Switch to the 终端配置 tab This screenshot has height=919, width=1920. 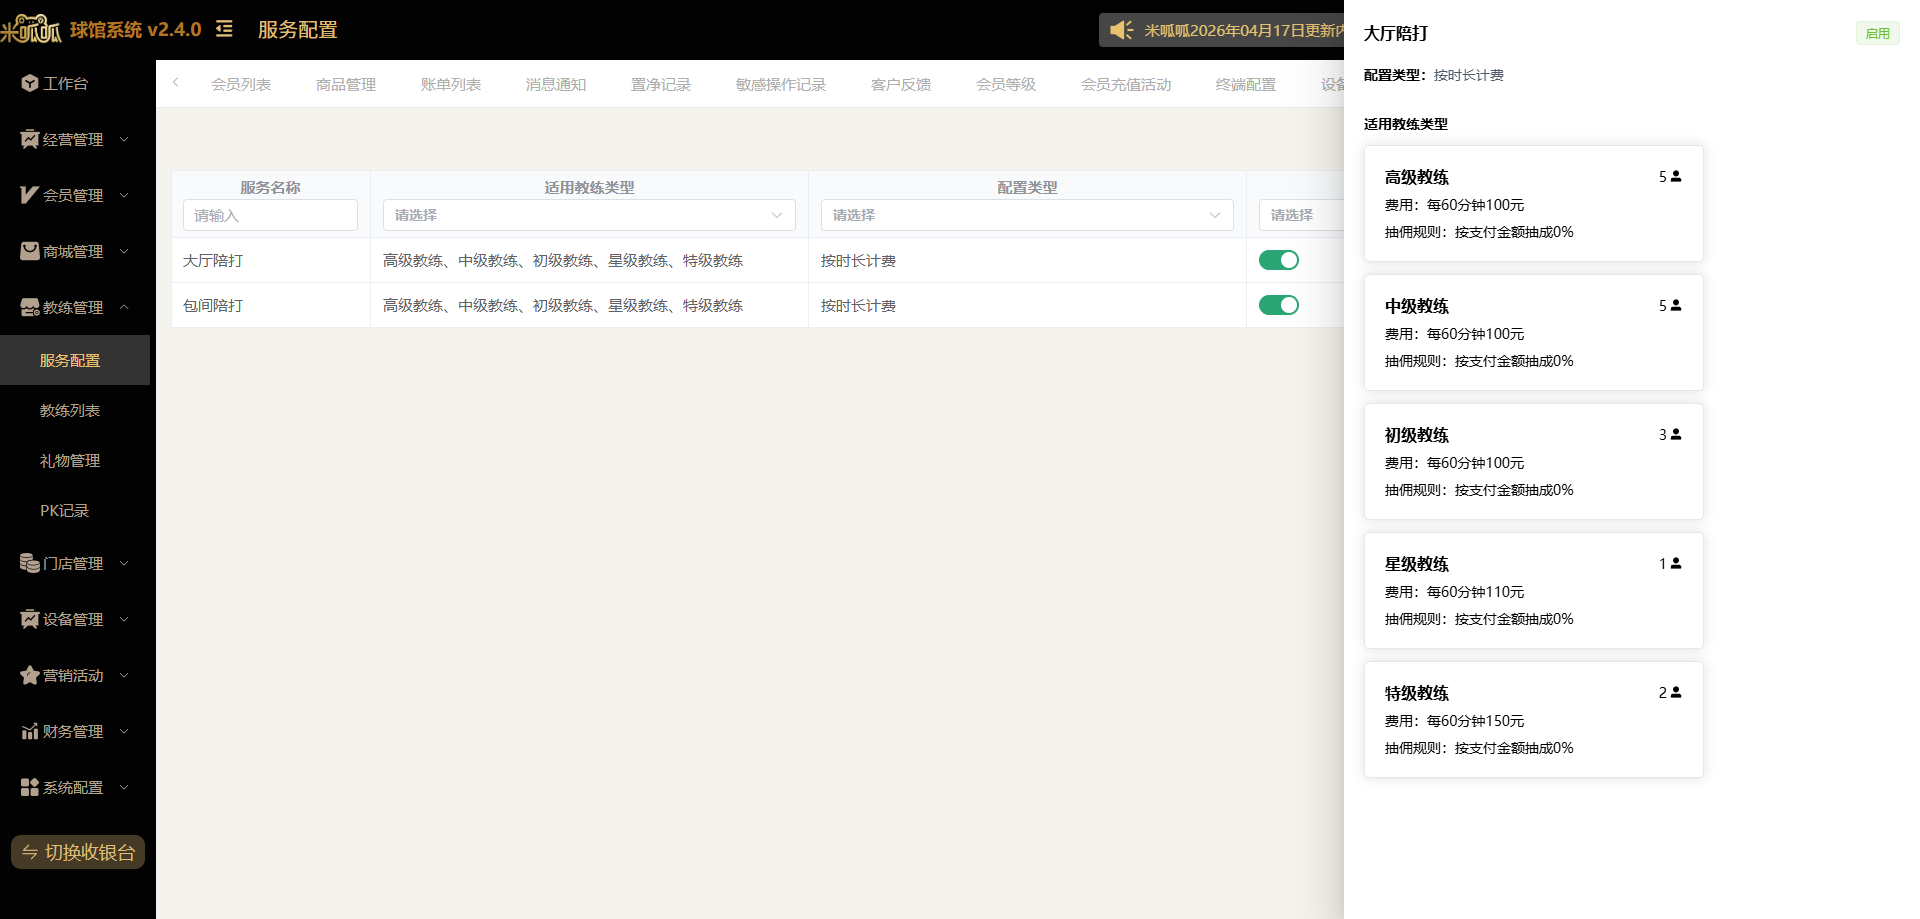pyautogui.click(x=1246, y=84)
